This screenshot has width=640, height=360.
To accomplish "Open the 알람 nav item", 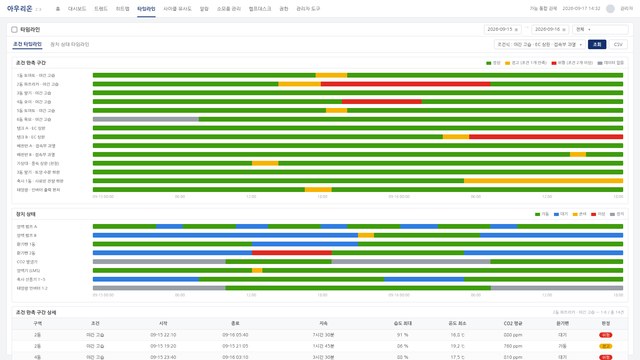I will click(x=204, y=9).
